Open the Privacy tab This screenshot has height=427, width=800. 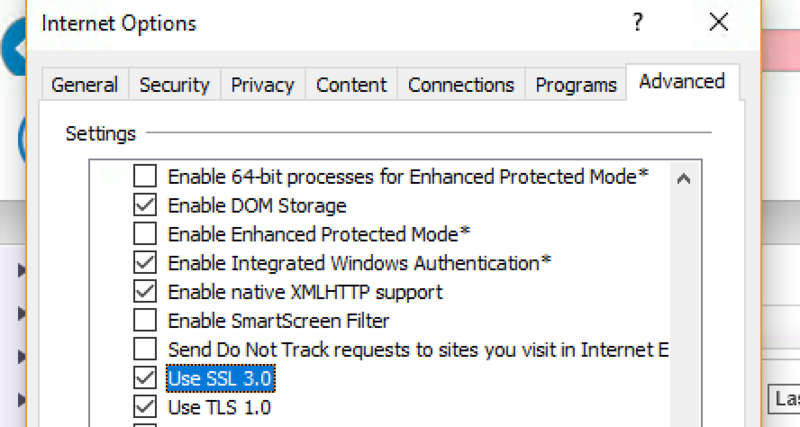(263, 85)
